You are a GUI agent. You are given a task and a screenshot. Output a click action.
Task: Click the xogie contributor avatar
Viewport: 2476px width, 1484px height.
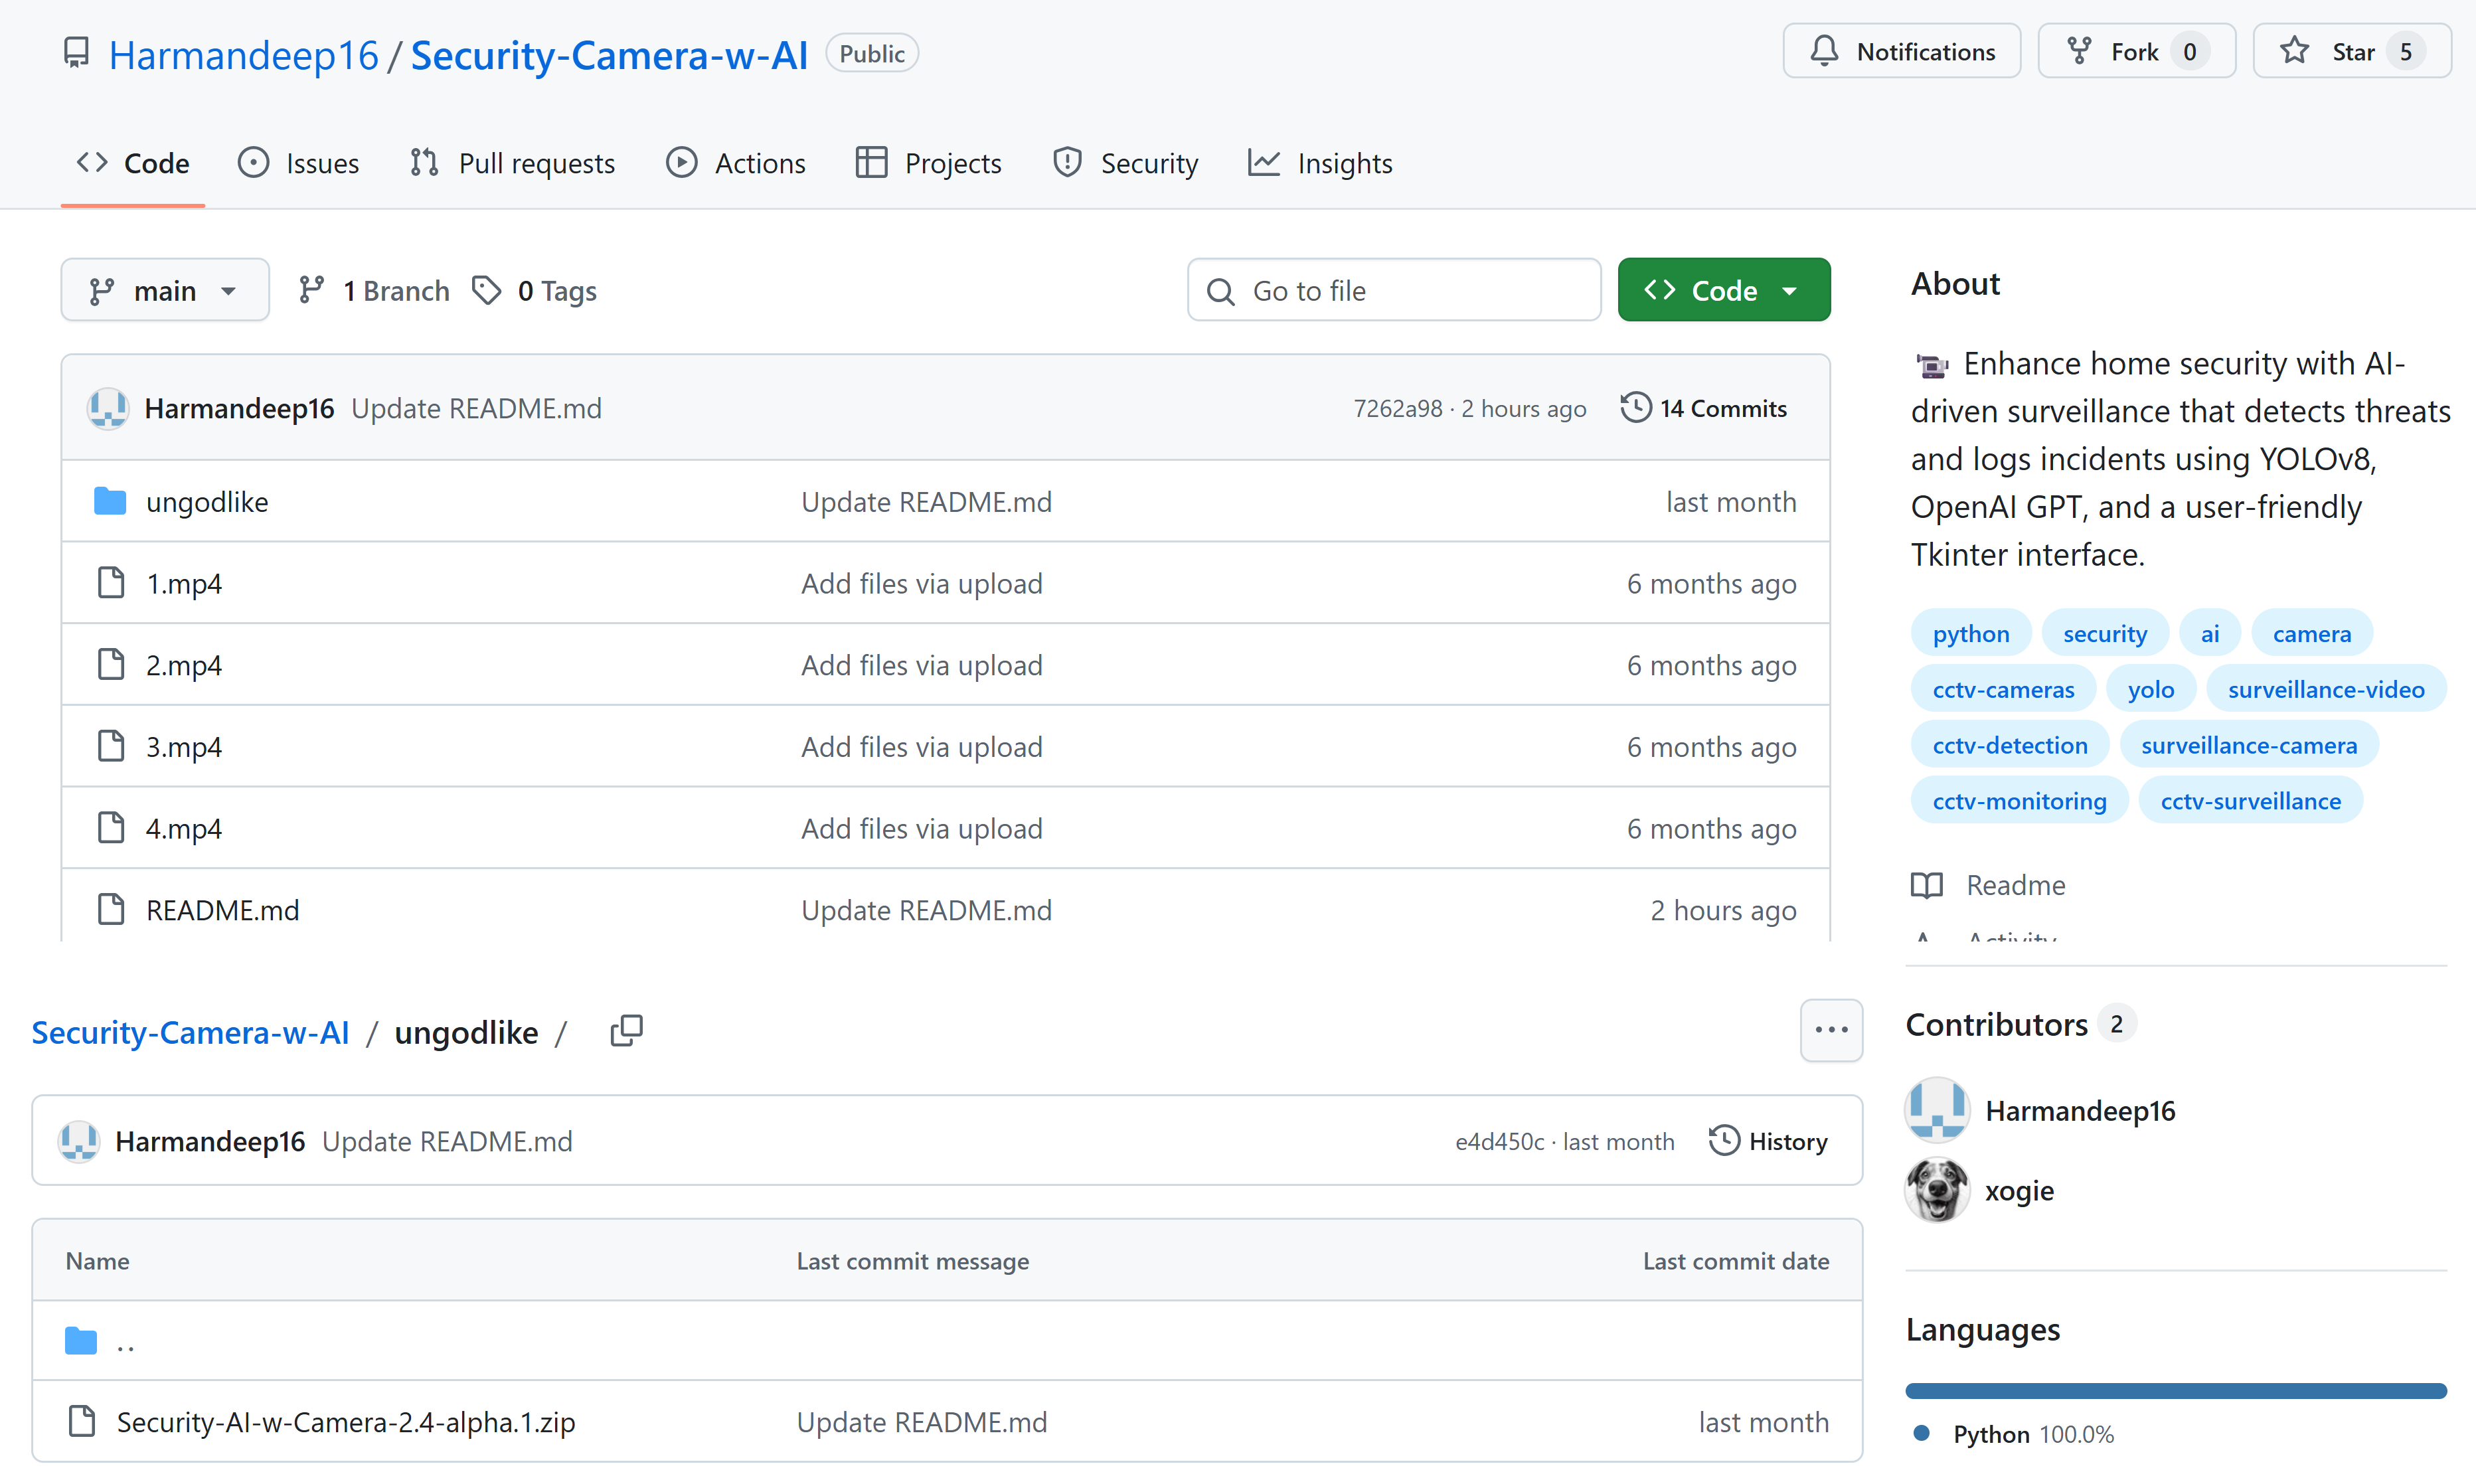point(1937,1190)
